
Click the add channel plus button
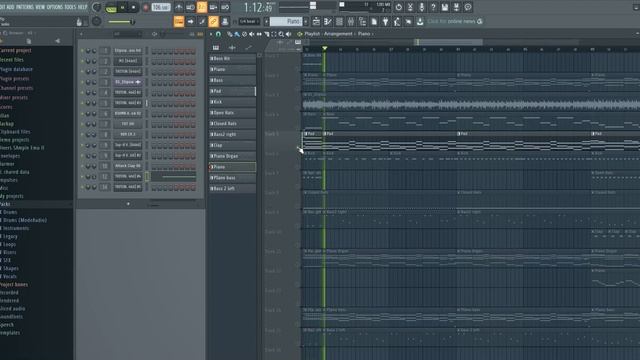coord(128,204)
